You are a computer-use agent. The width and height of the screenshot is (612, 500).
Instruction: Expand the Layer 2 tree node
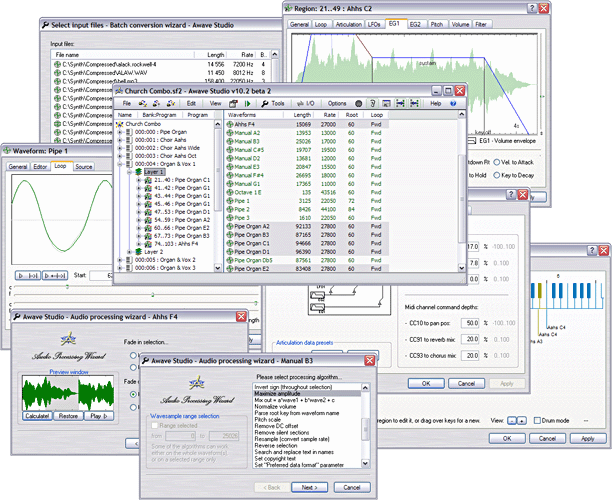(130, 252)
